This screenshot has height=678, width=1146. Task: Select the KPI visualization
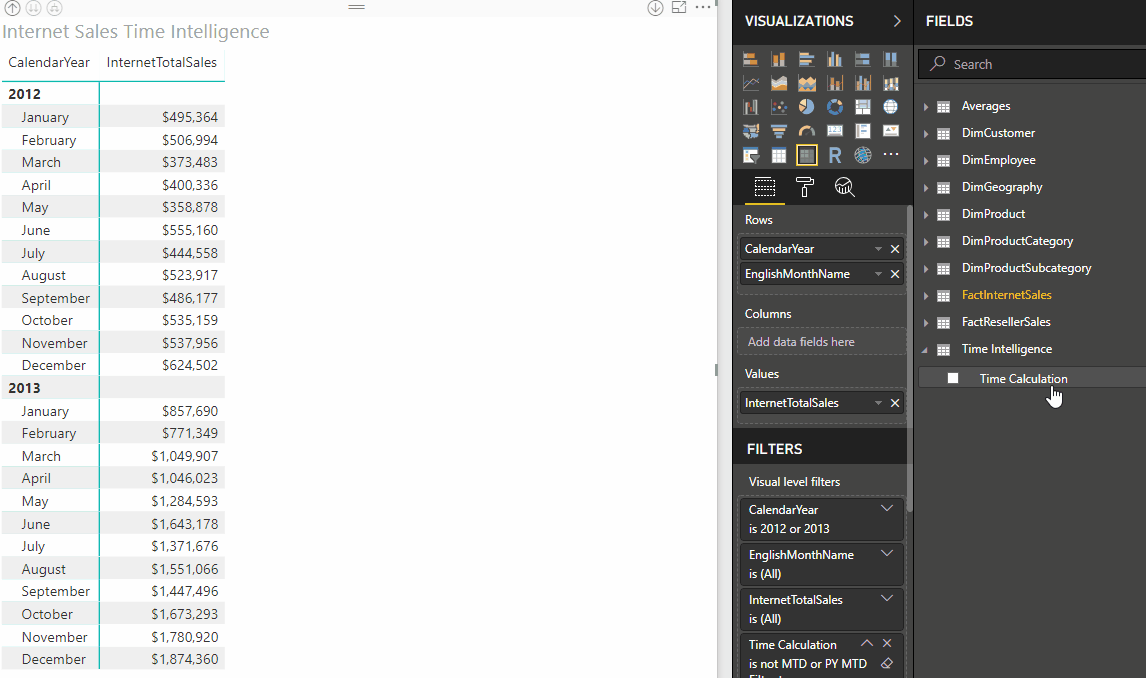(x=890, y=132)
